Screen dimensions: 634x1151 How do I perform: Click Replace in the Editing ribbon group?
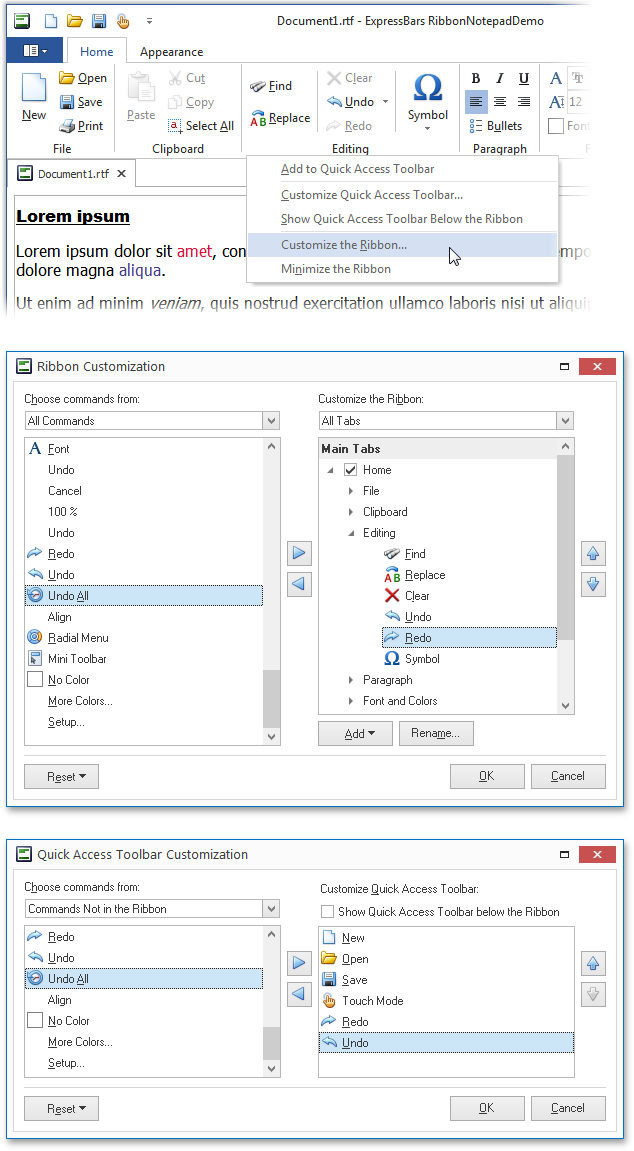point(280,118)
